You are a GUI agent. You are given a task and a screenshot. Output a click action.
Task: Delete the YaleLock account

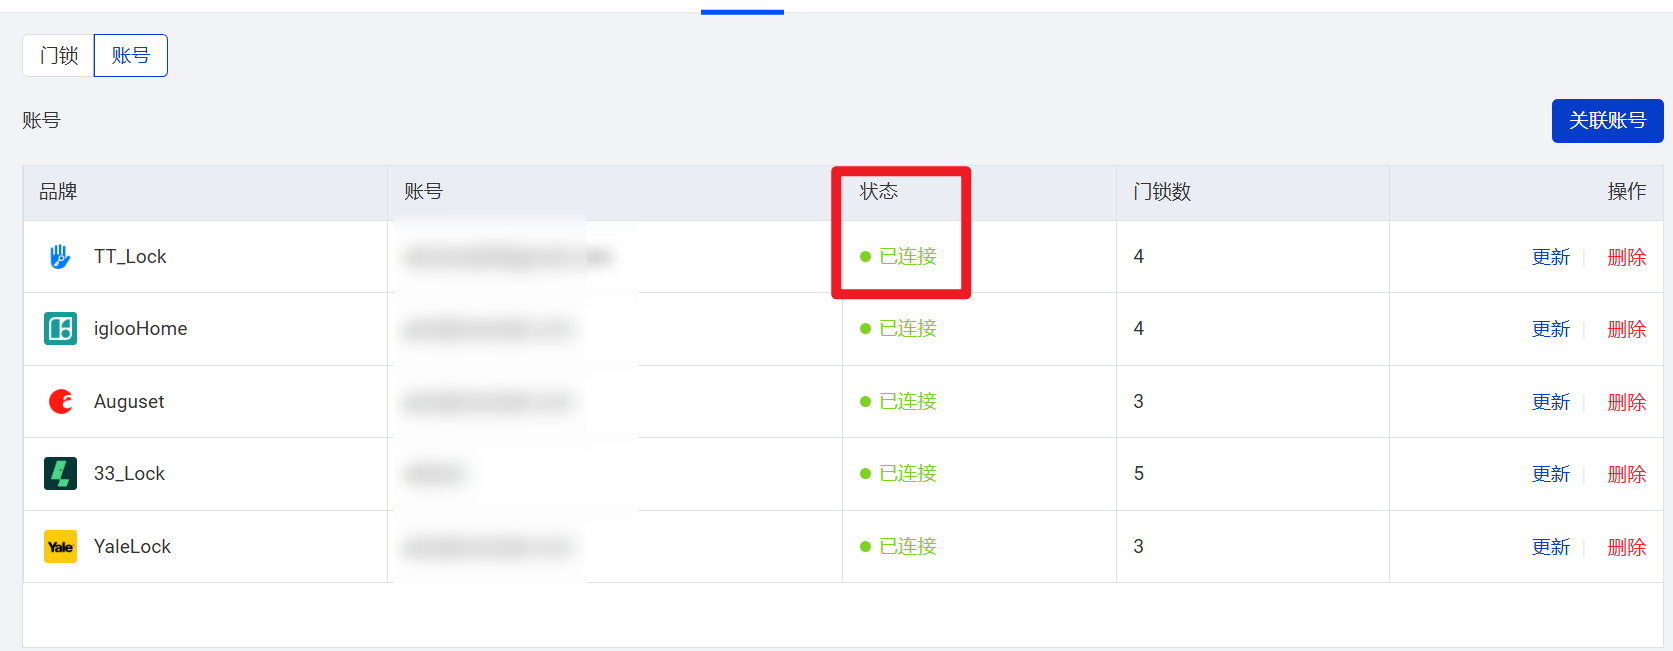click(x=1626, y=547)
